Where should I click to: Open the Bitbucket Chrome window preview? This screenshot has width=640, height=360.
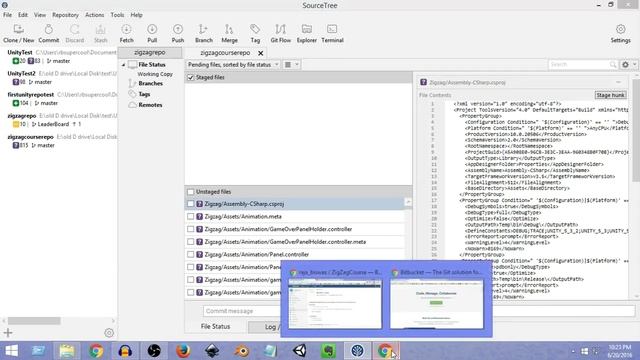pos(437,300)
